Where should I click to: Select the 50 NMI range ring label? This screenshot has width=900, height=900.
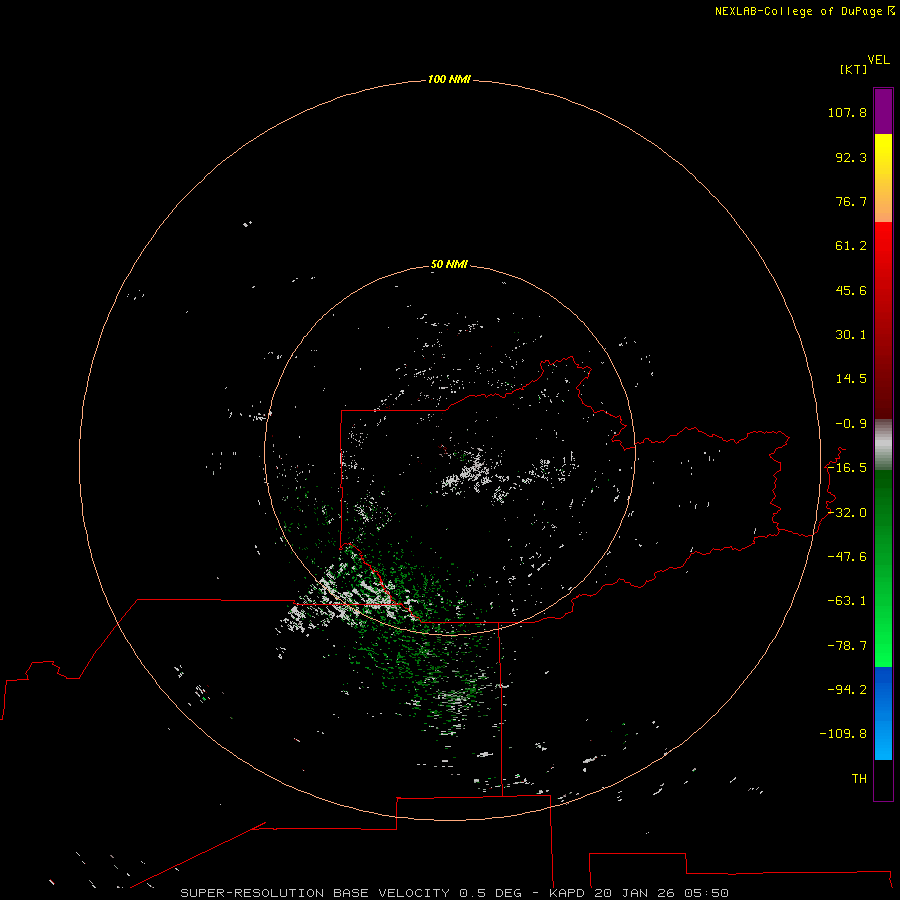[x=449, y=264]
